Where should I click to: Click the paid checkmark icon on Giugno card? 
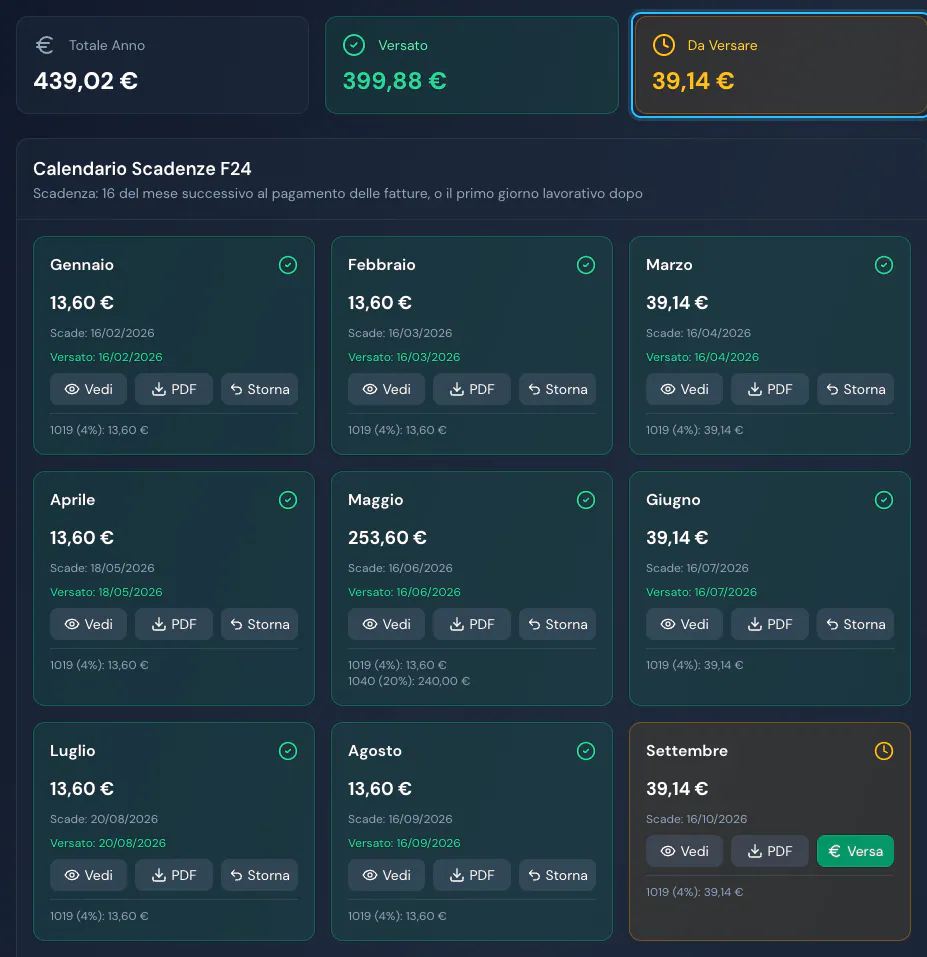[x=884, y=500]
